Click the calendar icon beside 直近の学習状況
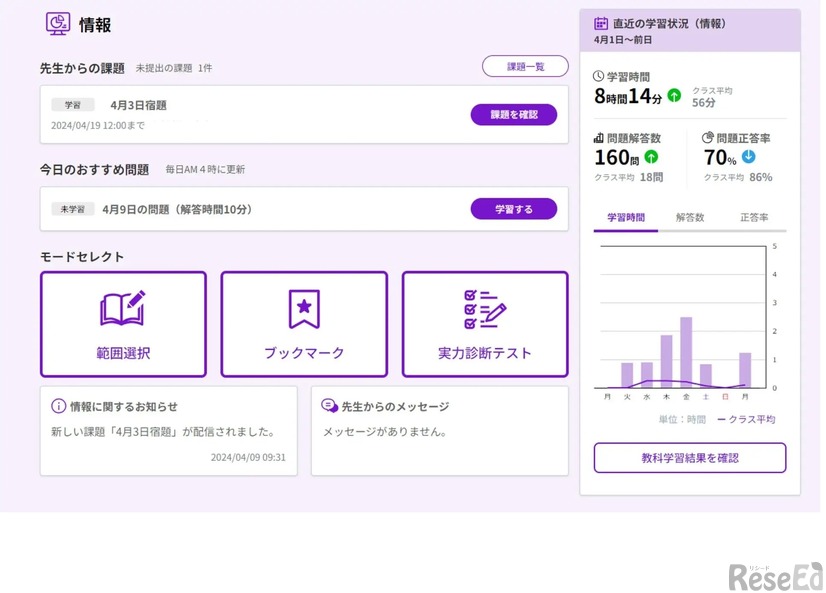Viewport: 826px width, 593px height. click(601, 23)
